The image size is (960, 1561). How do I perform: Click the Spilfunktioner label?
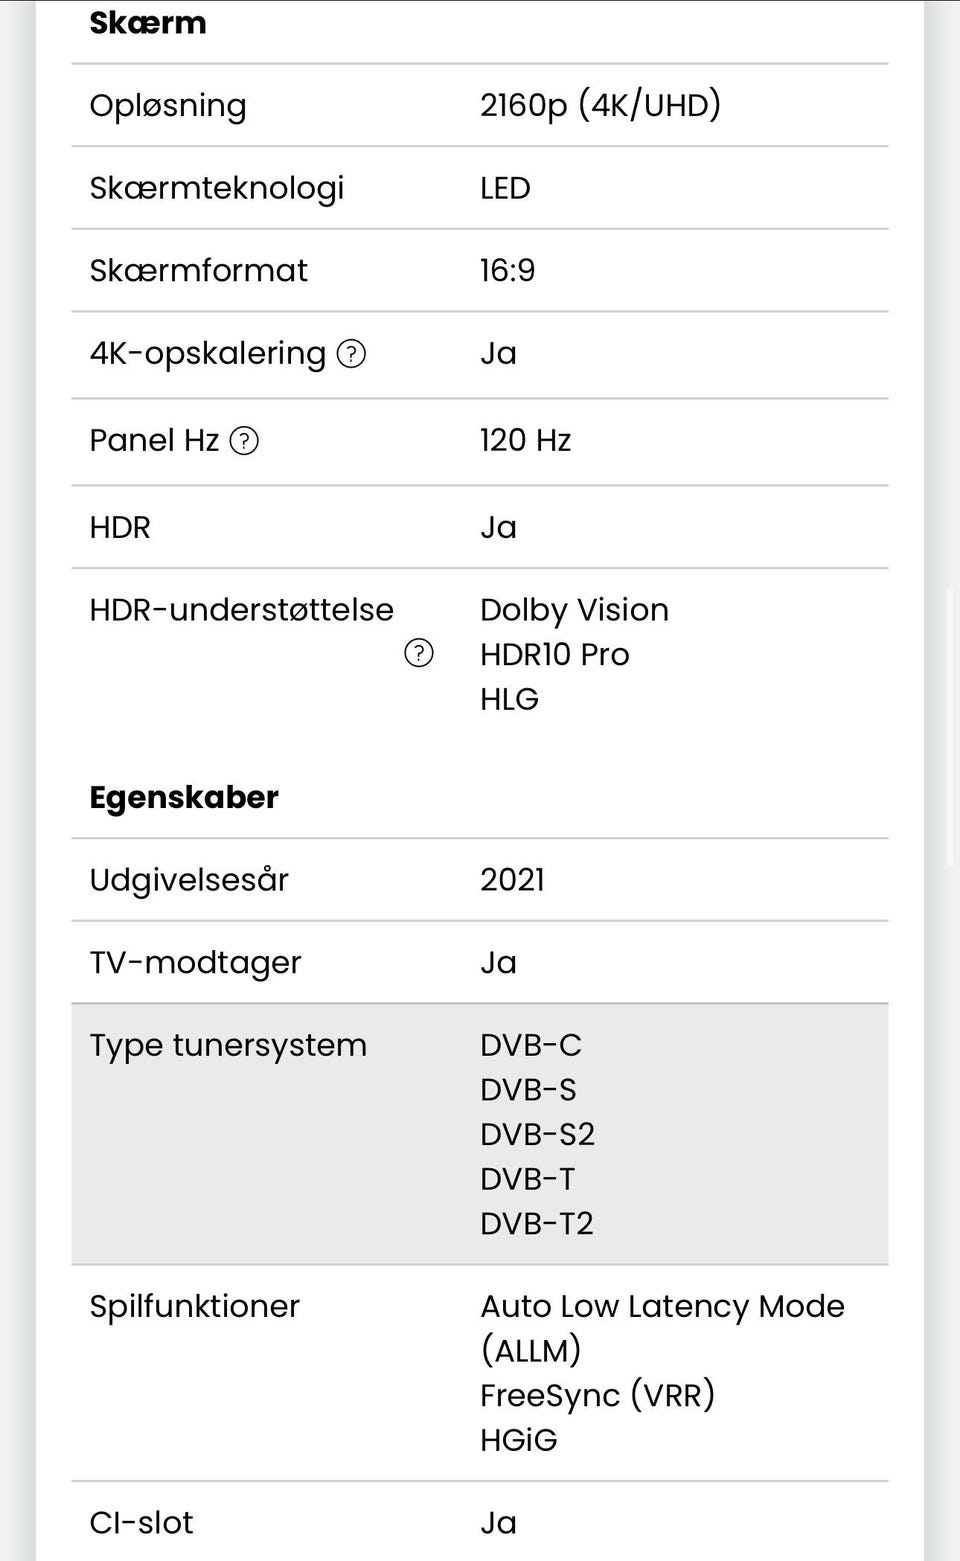click(x=194, y=1306)
